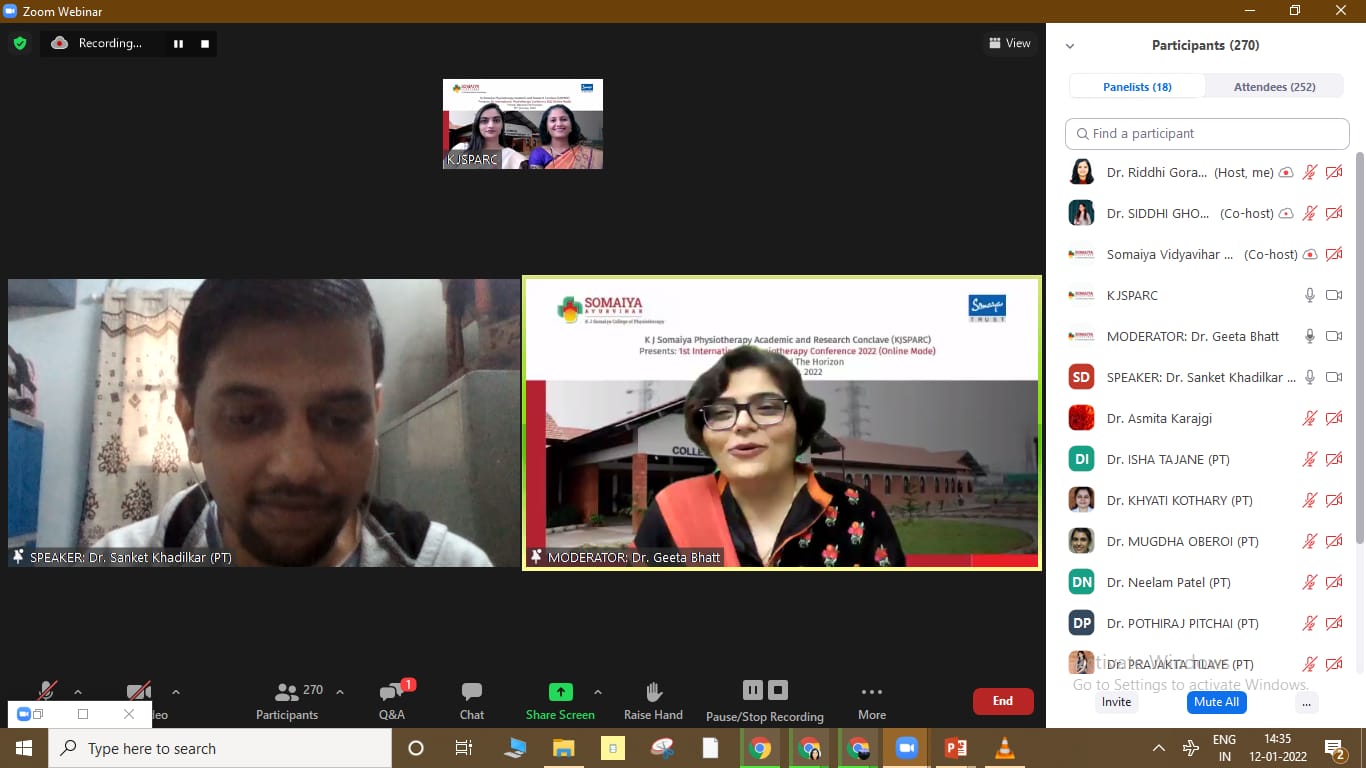Open File Explorer from the taskbar
The height and width of the screenshot is (768, 1366).
pos(563,748)
